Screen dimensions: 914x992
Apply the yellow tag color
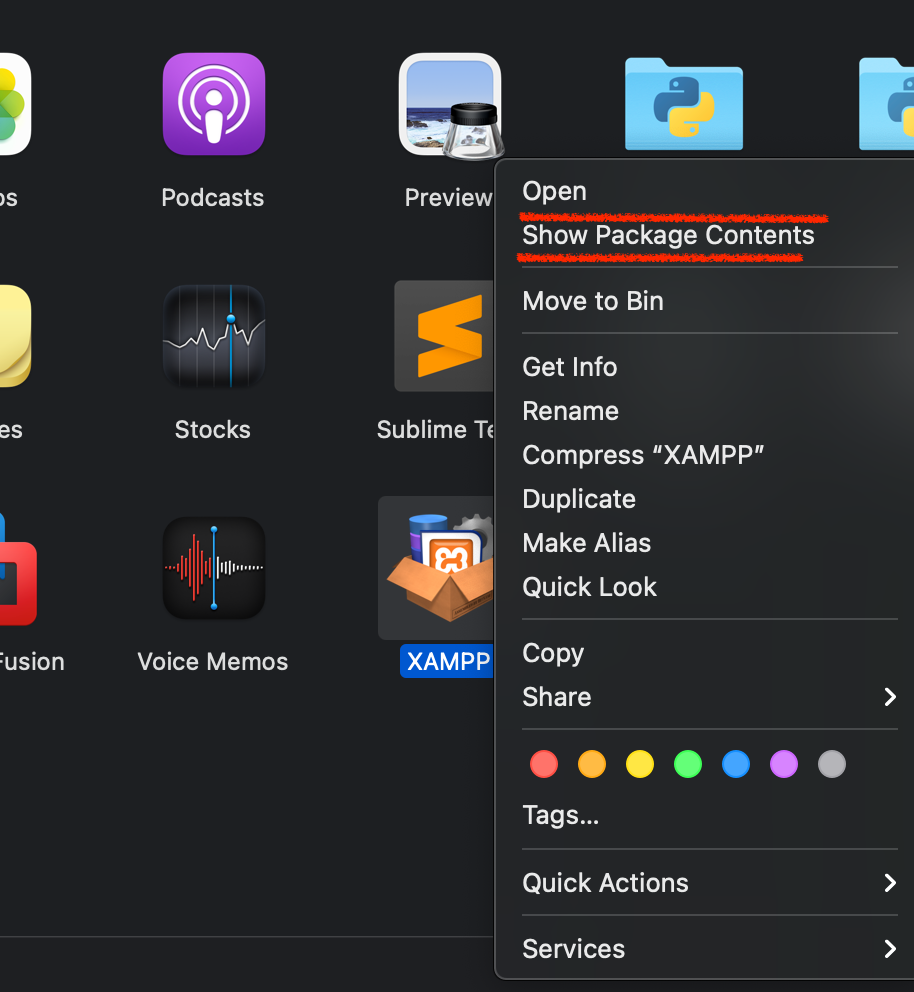tap(640, 764)
